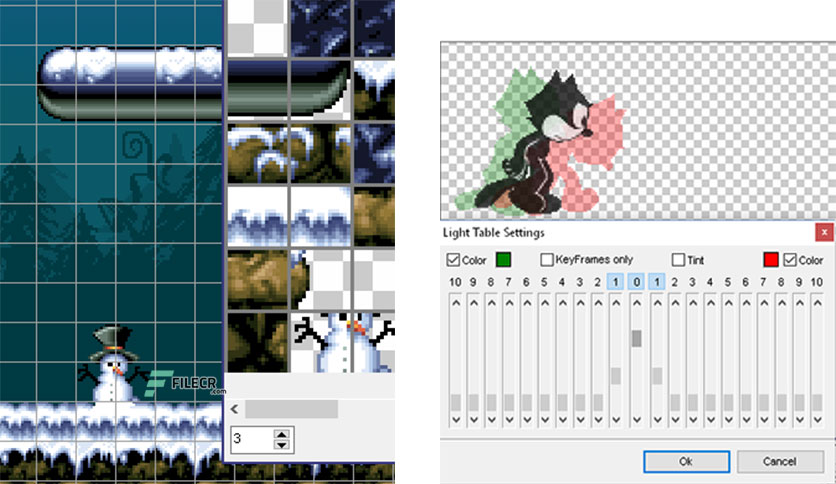Click inside the number field showing 3
Screen dimensions: 836x484
tap(252, 439)
